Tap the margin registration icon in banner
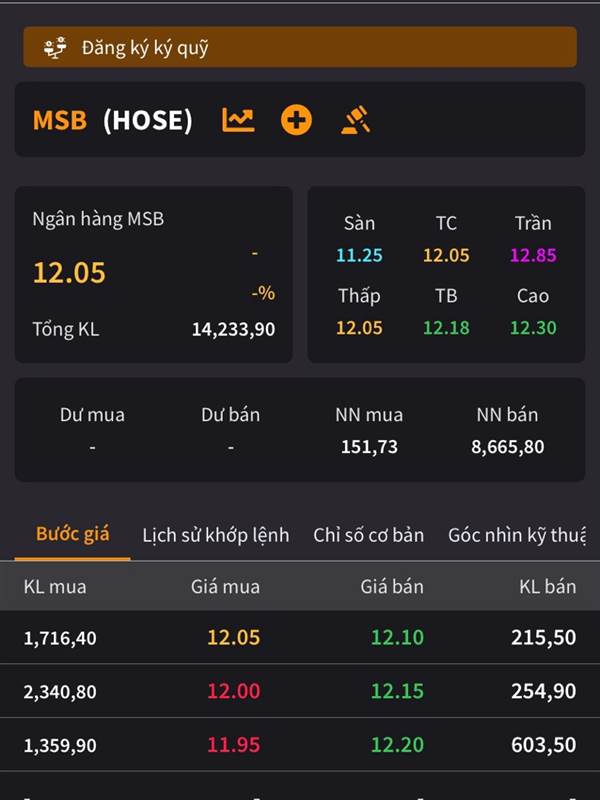This screenshot has width=600, height=800. [x=55, y=47]
